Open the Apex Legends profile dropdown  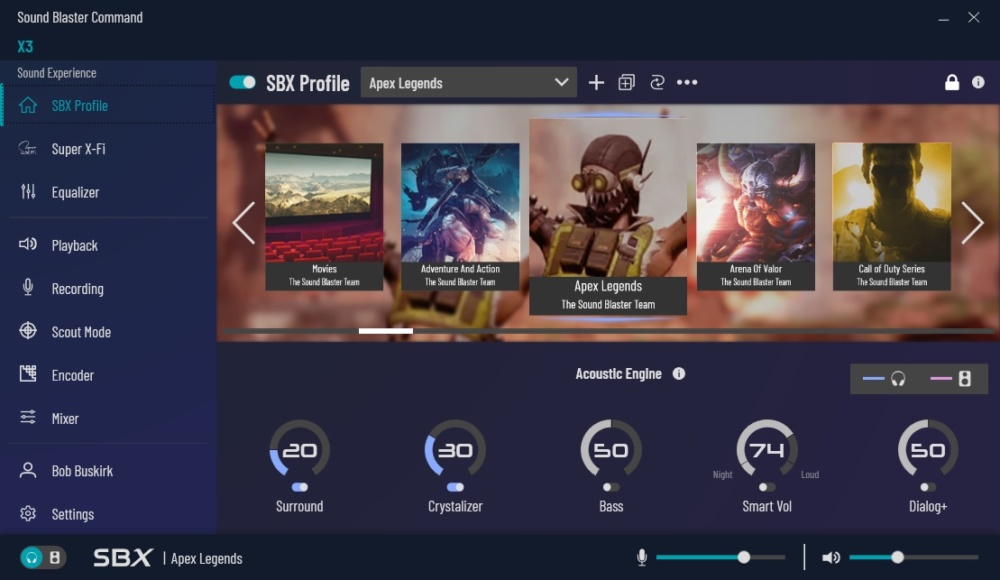click(468, 82)
